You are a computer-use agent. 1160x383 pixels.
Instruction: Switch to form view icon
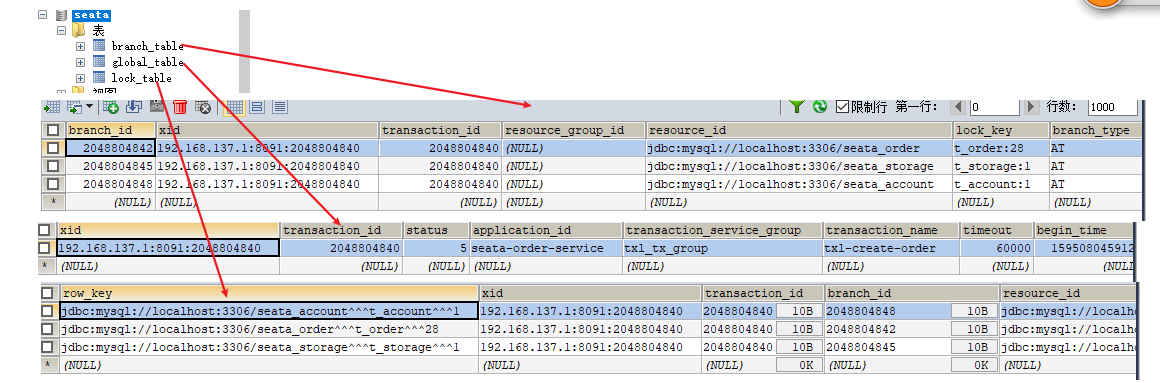(x=257, y=106)
